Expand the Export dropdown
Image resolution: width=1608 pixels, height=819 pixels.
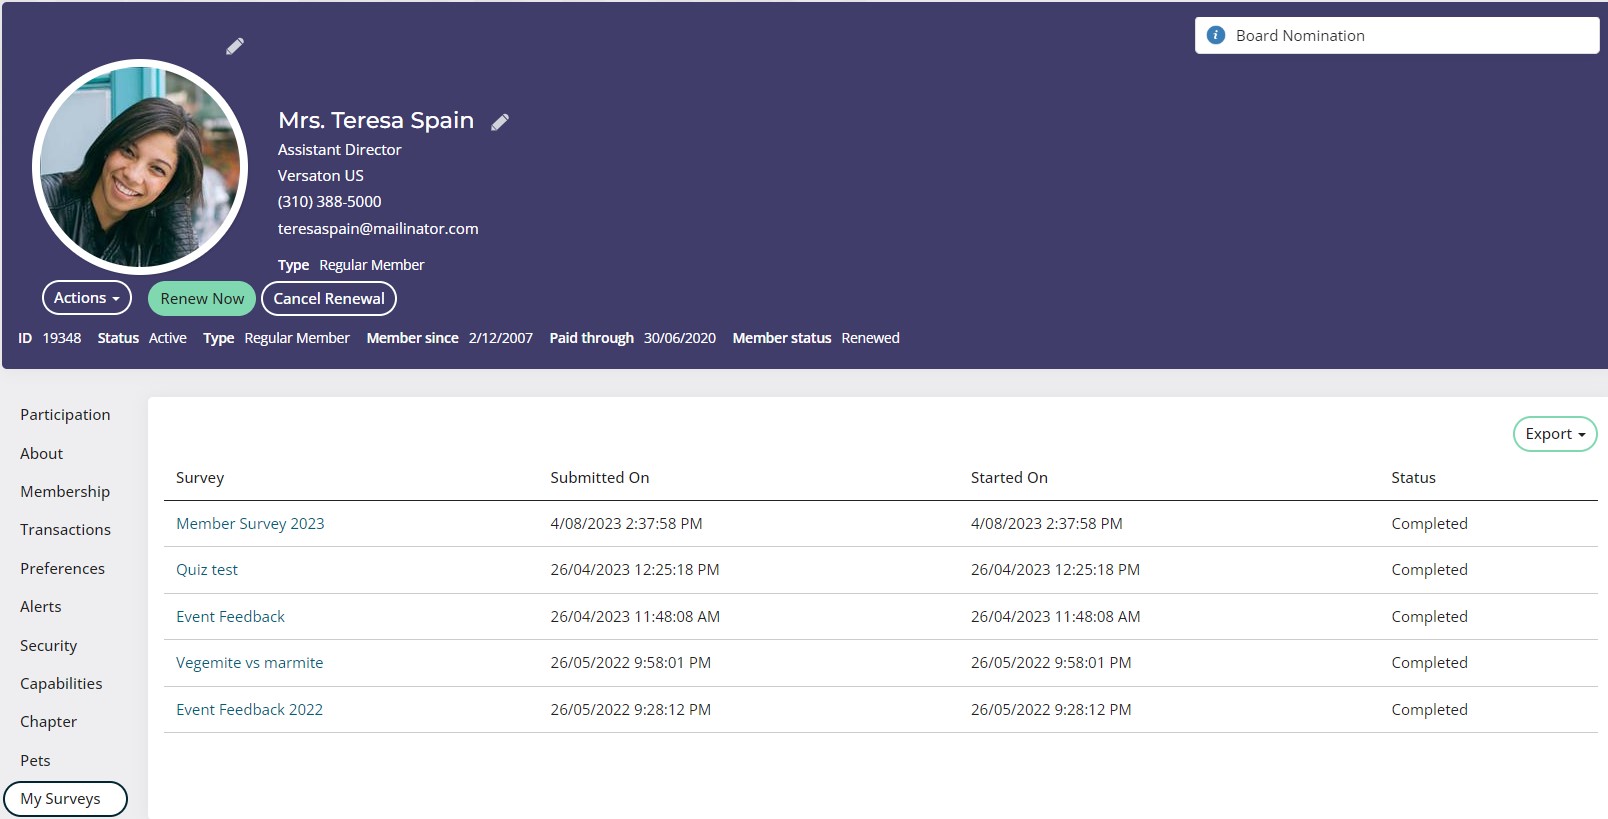point(1555,434)
